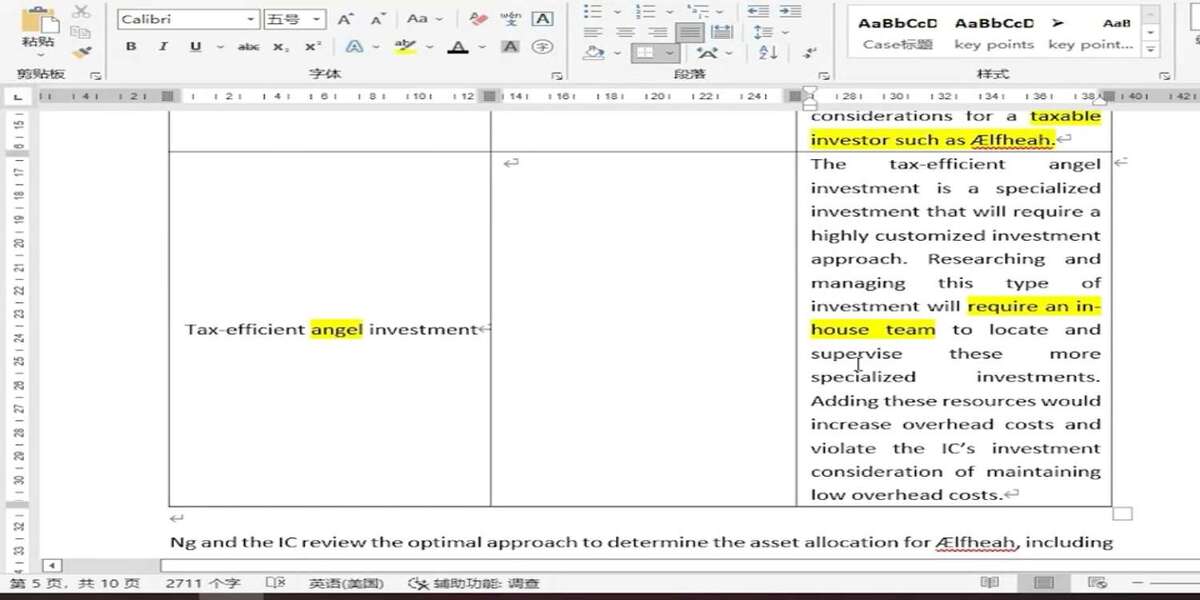Screen dimensions: 1200x600
Task: Click the Clear Formatting eraser icon
Action: 479,19
